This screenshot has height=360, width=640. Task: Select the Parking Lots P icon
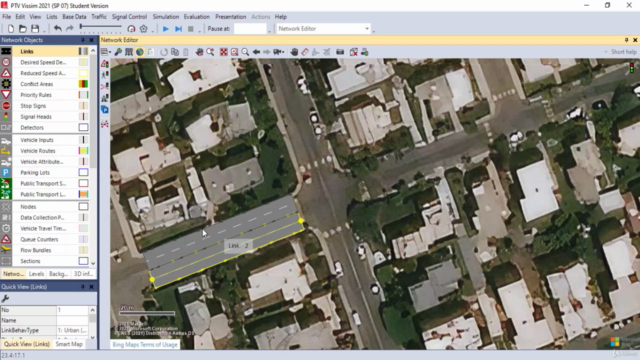point(6,173)
